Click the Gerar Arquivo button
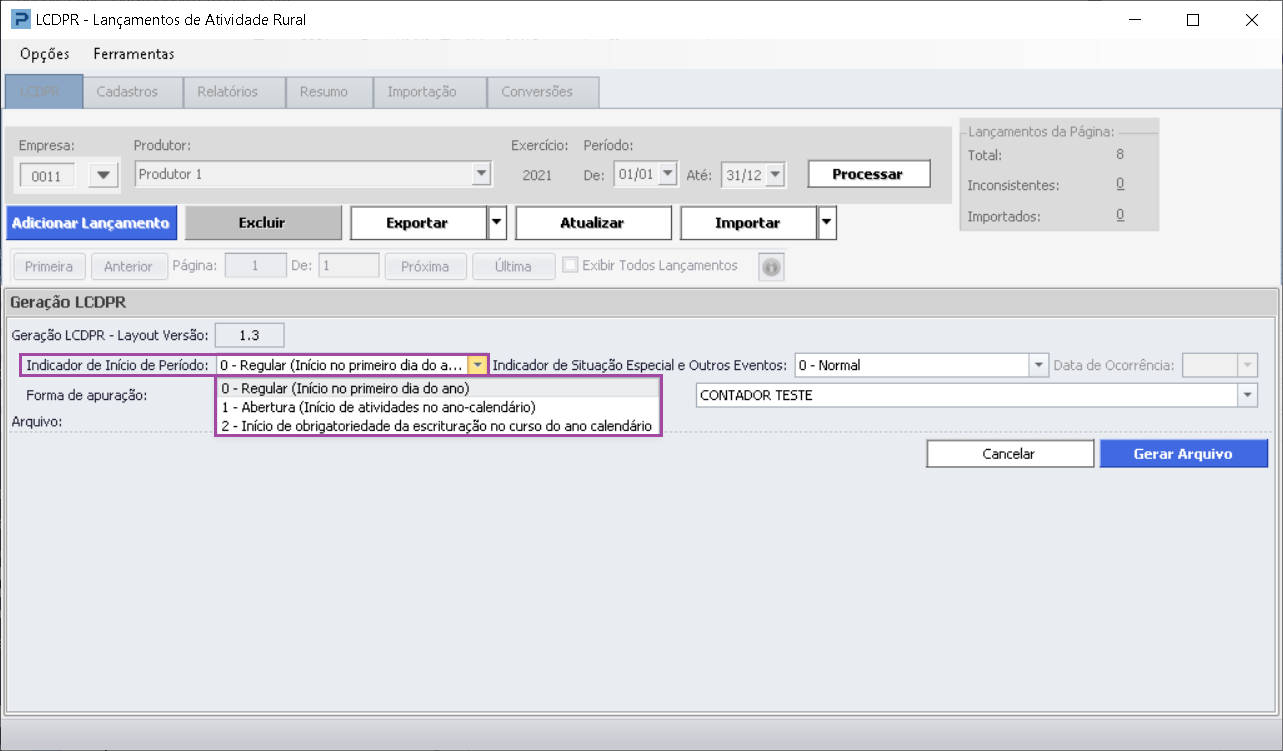The width and height of the screenshot is (1283, 751). [x=1183, y=454]
